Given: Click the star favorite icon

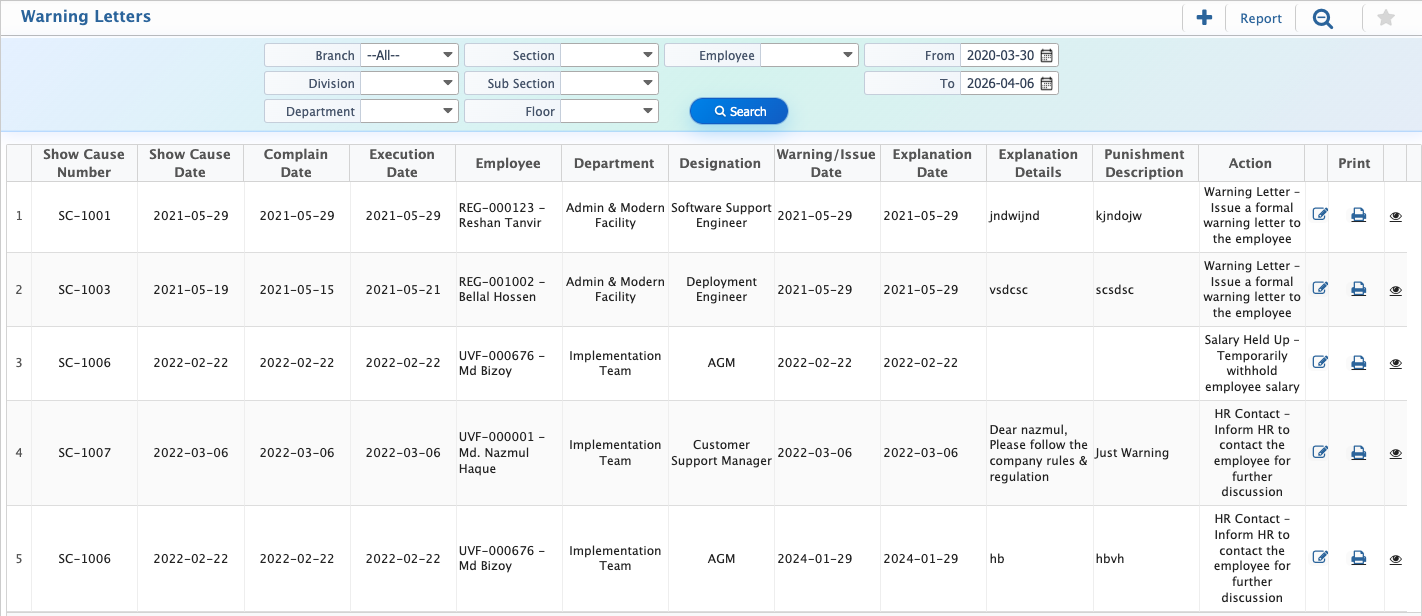Looking at the screenshot, I should click(1385, 18).
